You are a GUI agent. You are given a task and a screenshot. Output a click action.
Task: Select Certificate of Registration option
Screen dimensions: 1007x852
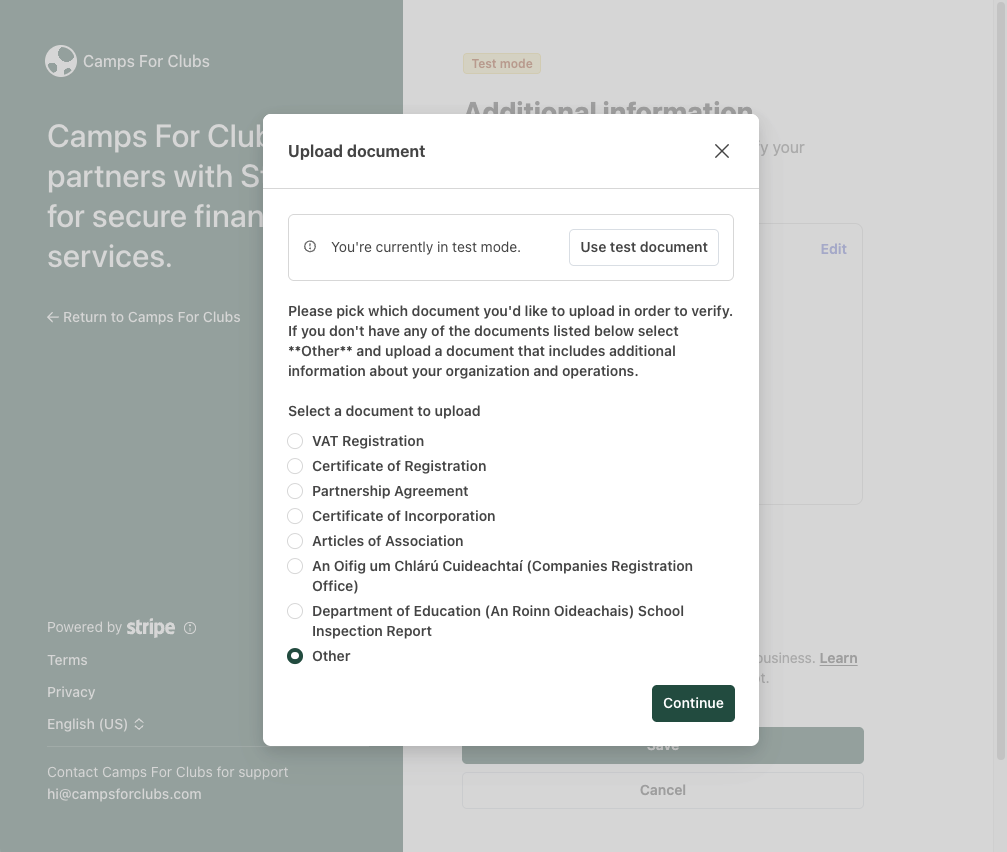(295, 466)
